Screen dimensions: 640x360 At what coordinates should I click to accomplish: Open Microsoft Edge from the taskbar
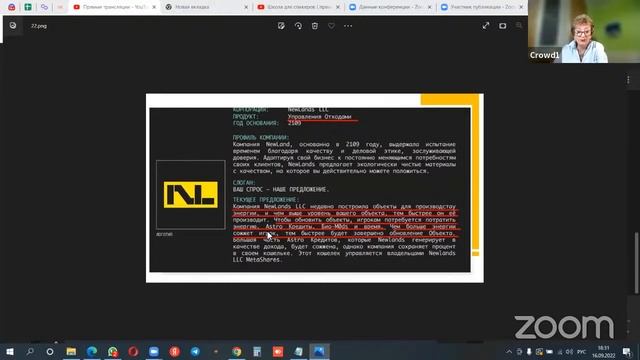[x=92, y=351]
